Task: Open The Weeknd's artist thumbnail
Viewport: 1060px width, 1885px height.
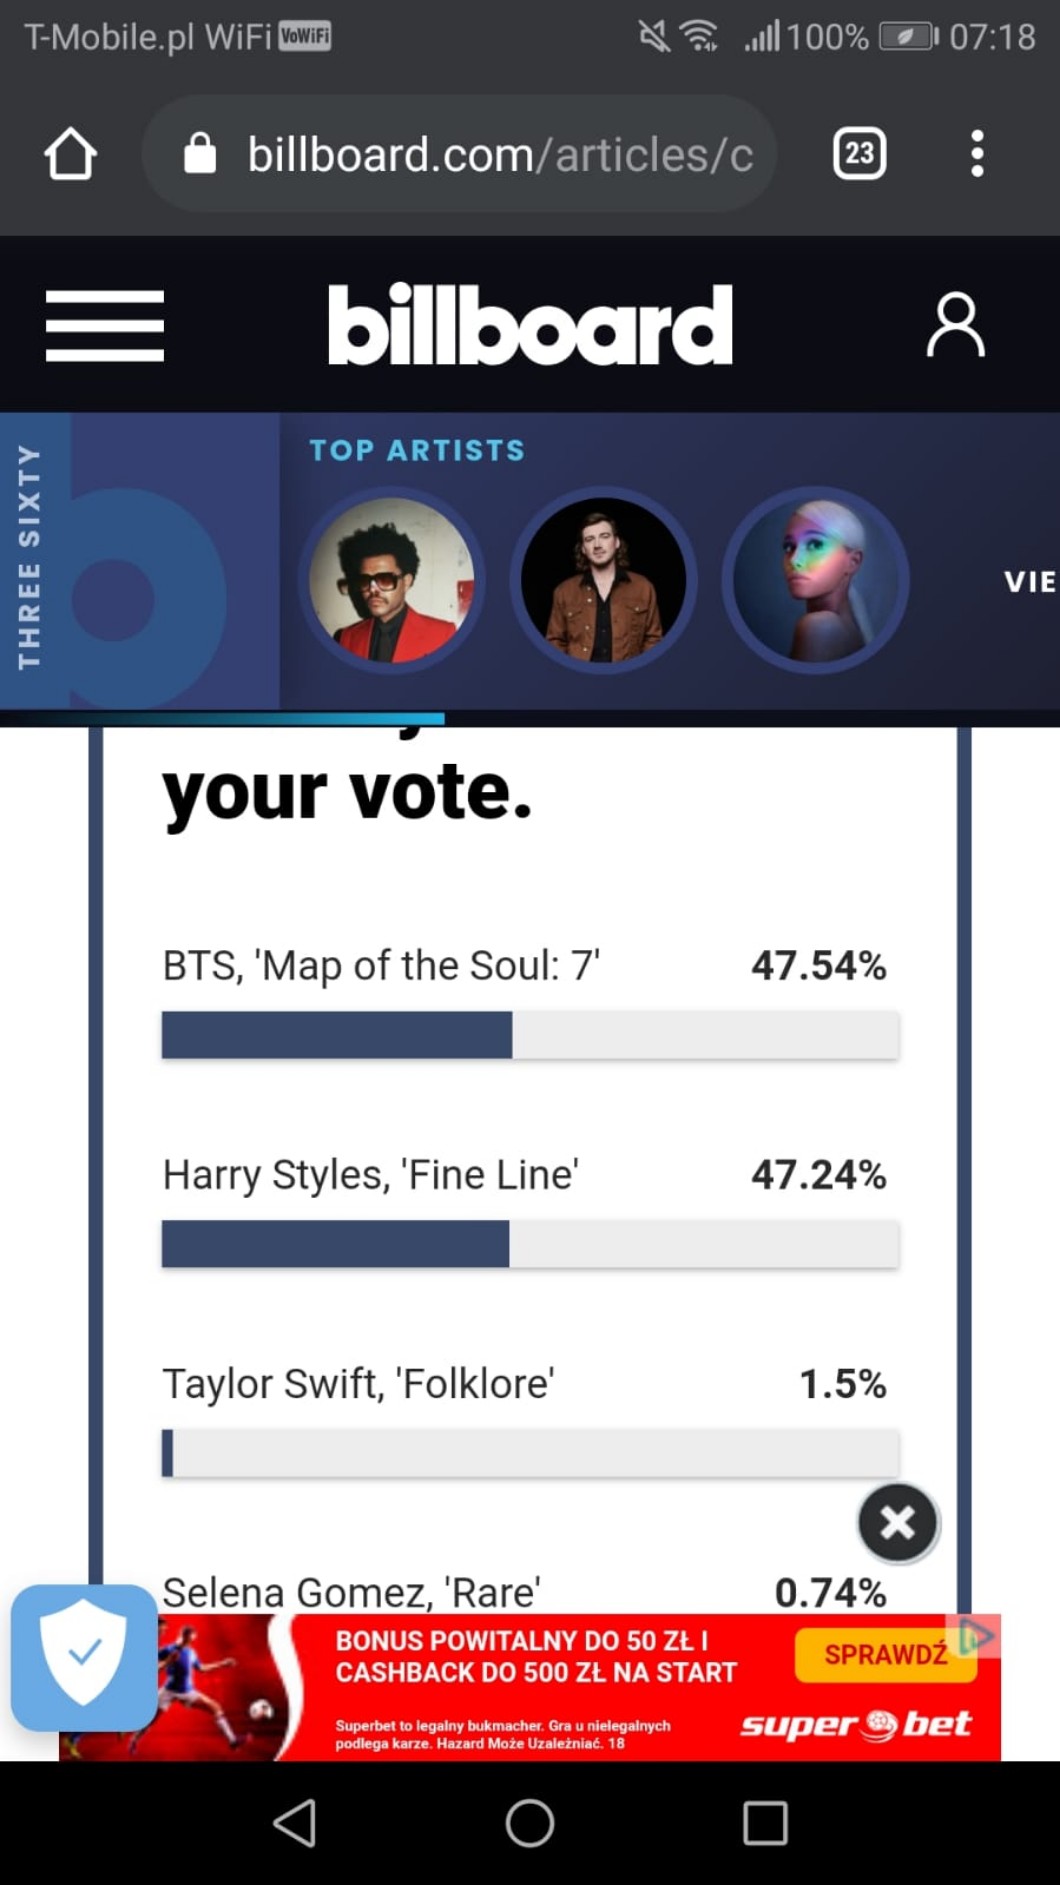Action: (391, 580)
